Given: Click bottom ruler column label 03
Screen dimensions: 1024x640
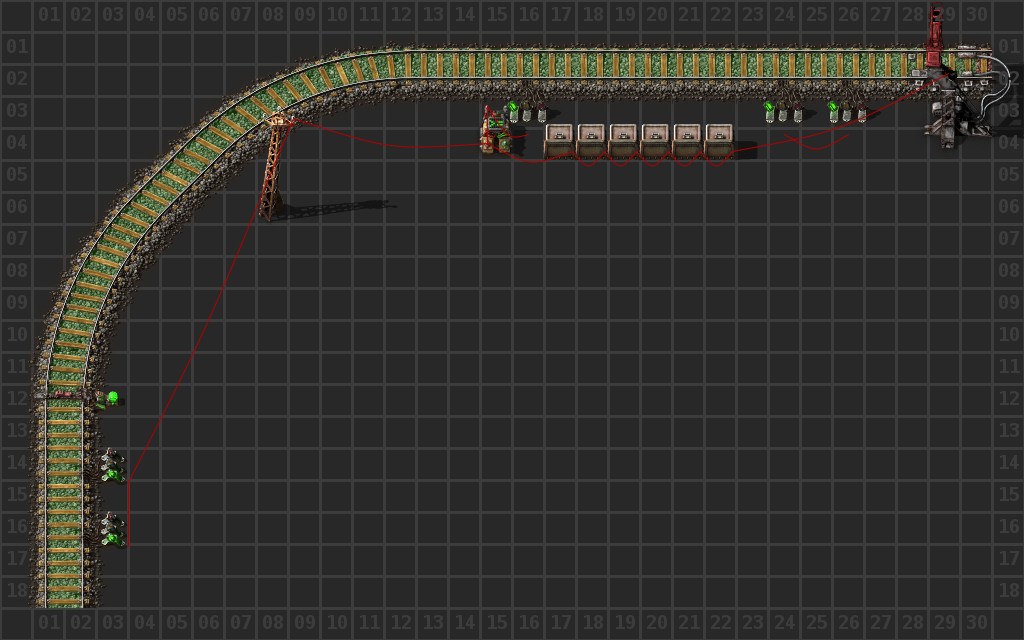Looking at the screenshot, I should [112, 622].
